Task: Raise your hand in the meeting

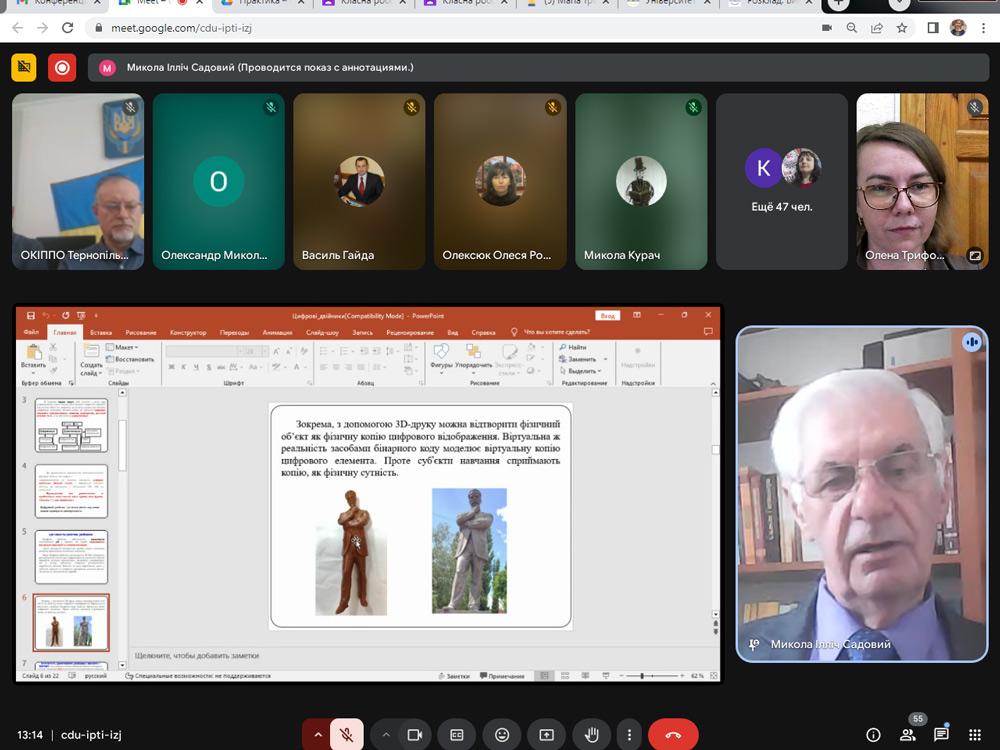Action: pyautogui.click(x=591, y=735)
